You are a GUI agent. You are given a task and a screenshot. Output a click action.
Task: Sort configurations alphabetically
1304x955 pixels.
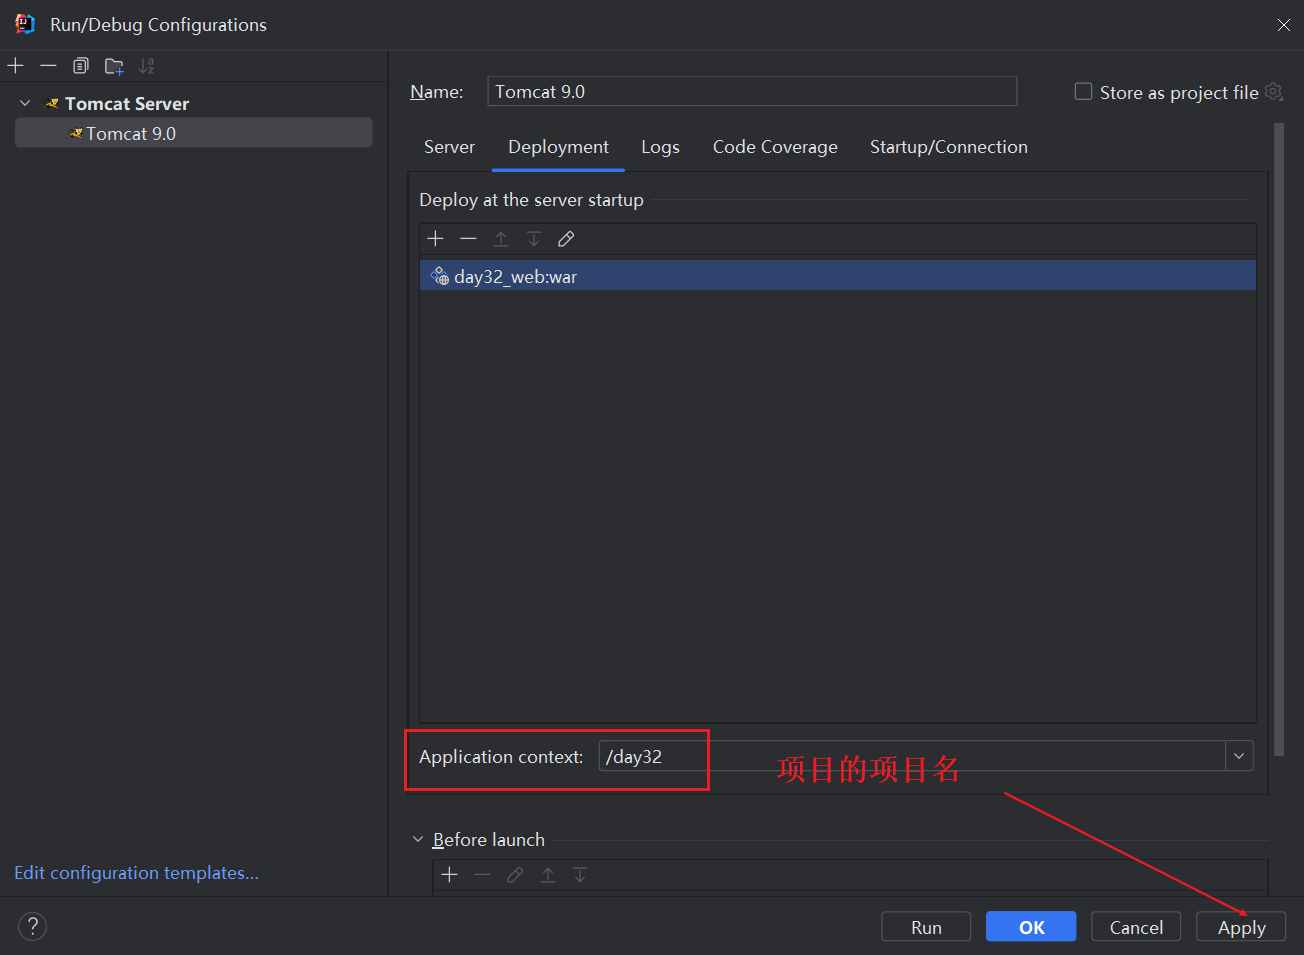point(147,66)
